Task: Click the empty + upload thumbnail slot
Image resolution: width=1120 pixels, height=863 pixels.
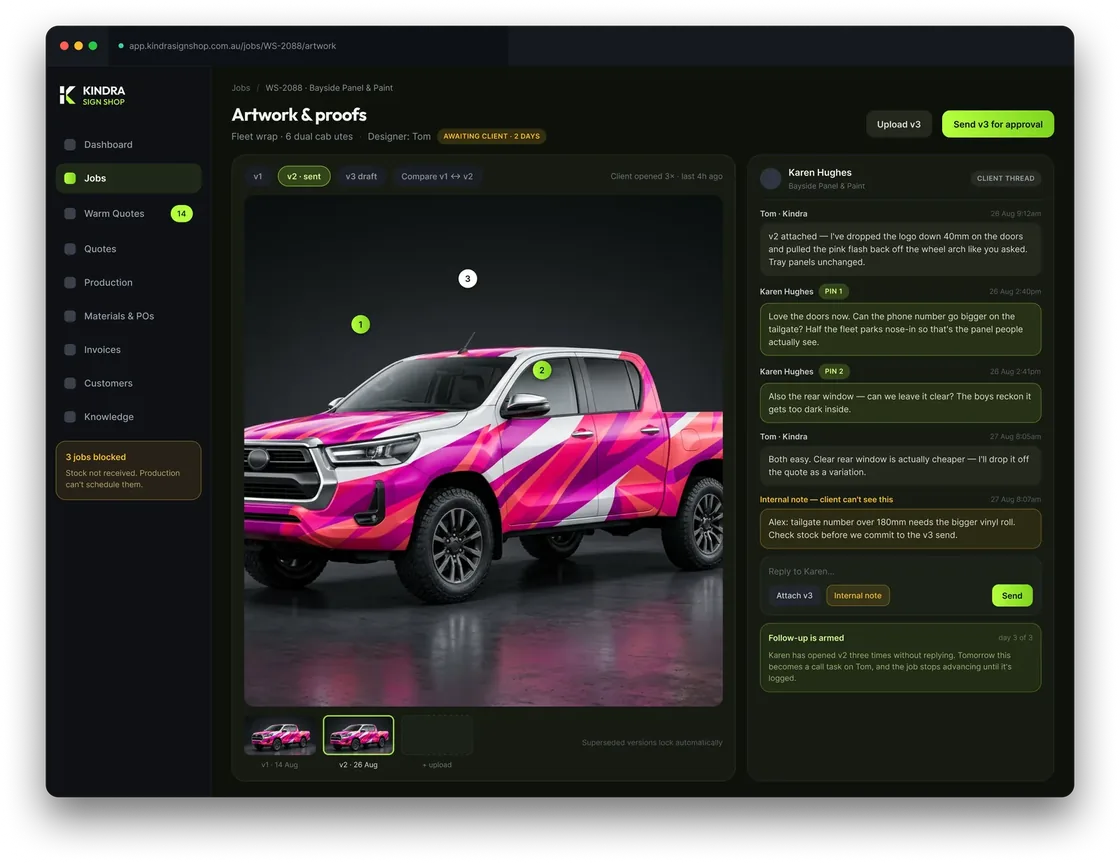Action: pyautogui.click(x=437, y=736)
